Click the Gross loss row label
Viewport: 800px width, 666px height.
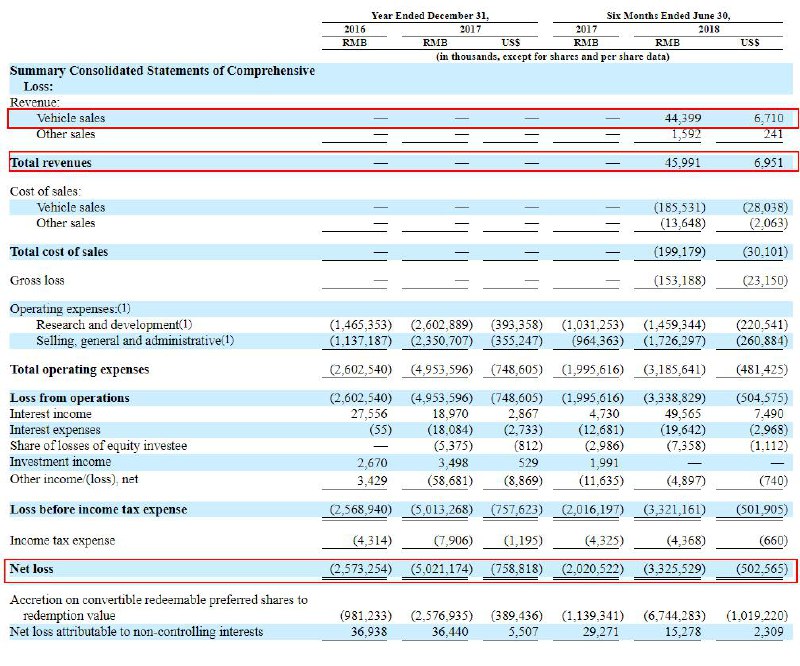pyautogui.click(x=37, y=281)
